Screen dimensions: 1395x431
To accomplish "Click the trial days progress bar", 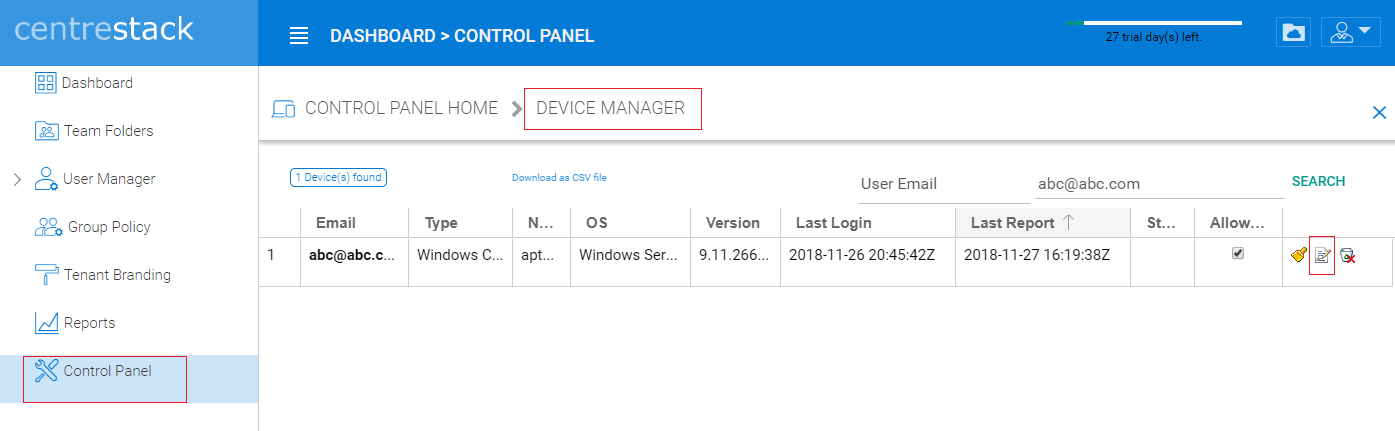I will [1154, 22].
